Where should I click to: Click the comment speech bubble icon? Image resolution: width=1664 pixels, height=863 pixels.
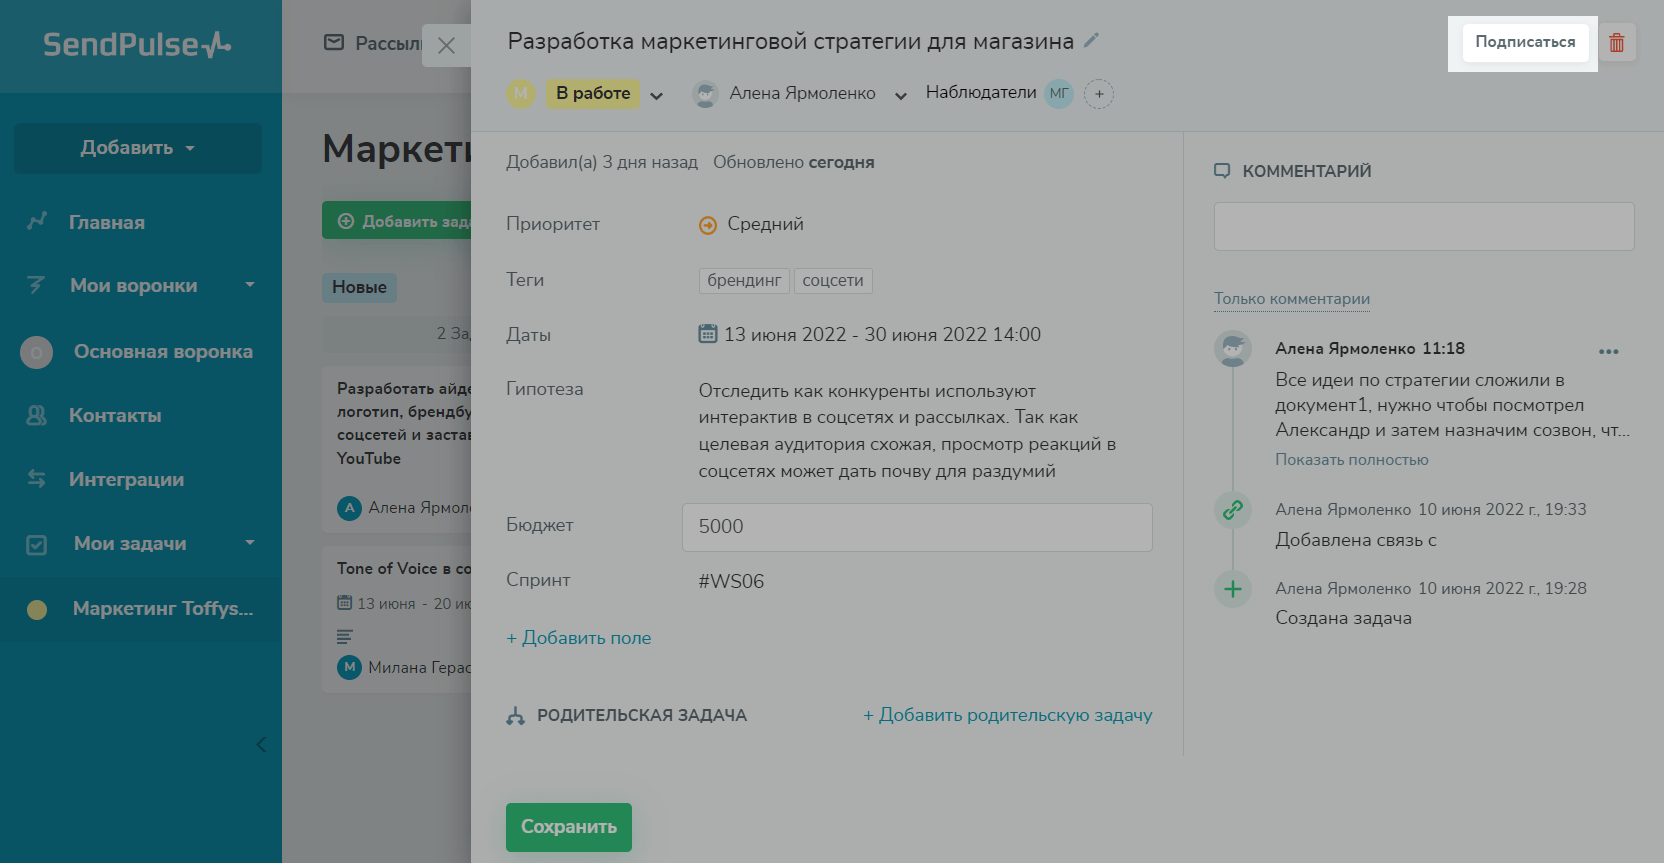(1222, 171)
